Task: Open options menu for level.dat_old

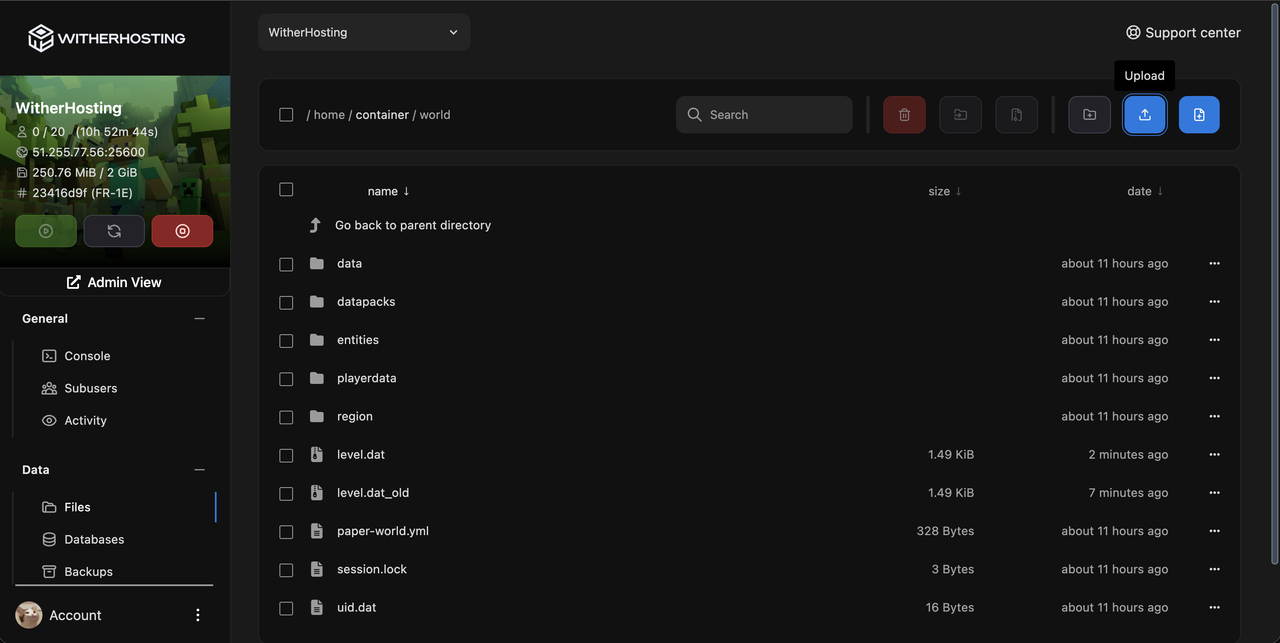Action: coord(1214,493)
